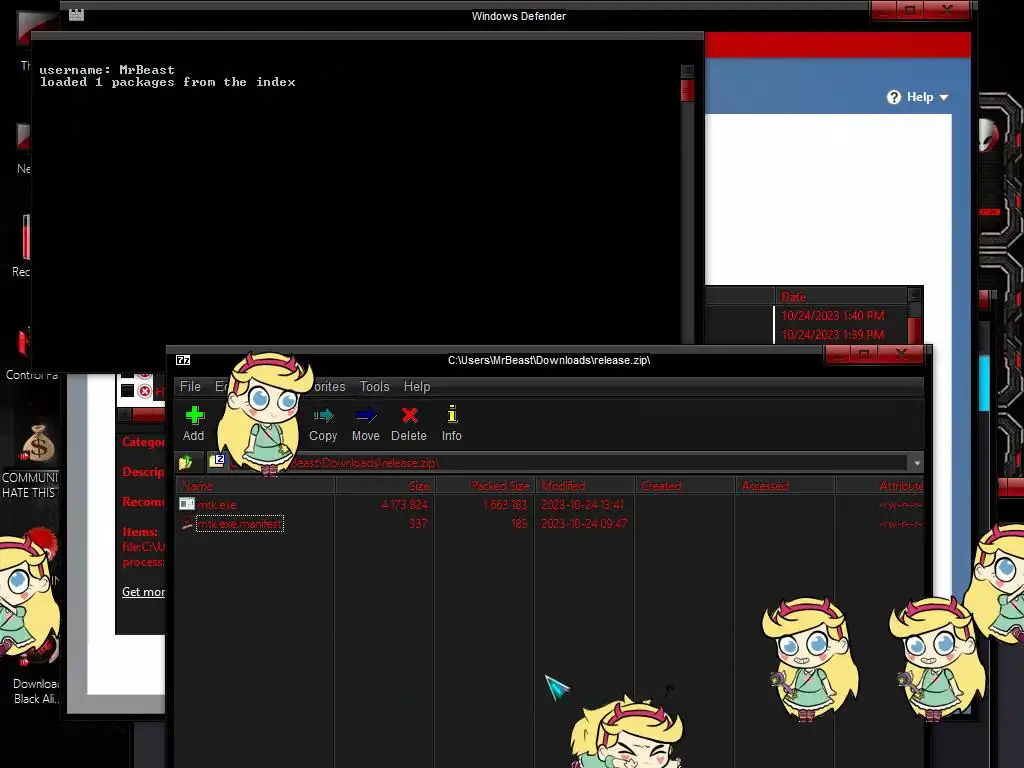Image resolution: width=1024 pixels, height=768 pixels.
Task: Click the 1 663 183 packed size value
Action: [505, 505]
